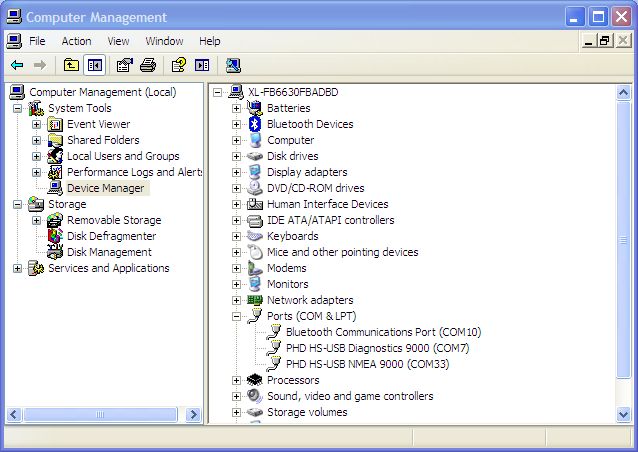The height and width of the screenshot is (452, 638).
Task: Click the Up one level toolbar icon
Action: (71, 65)
